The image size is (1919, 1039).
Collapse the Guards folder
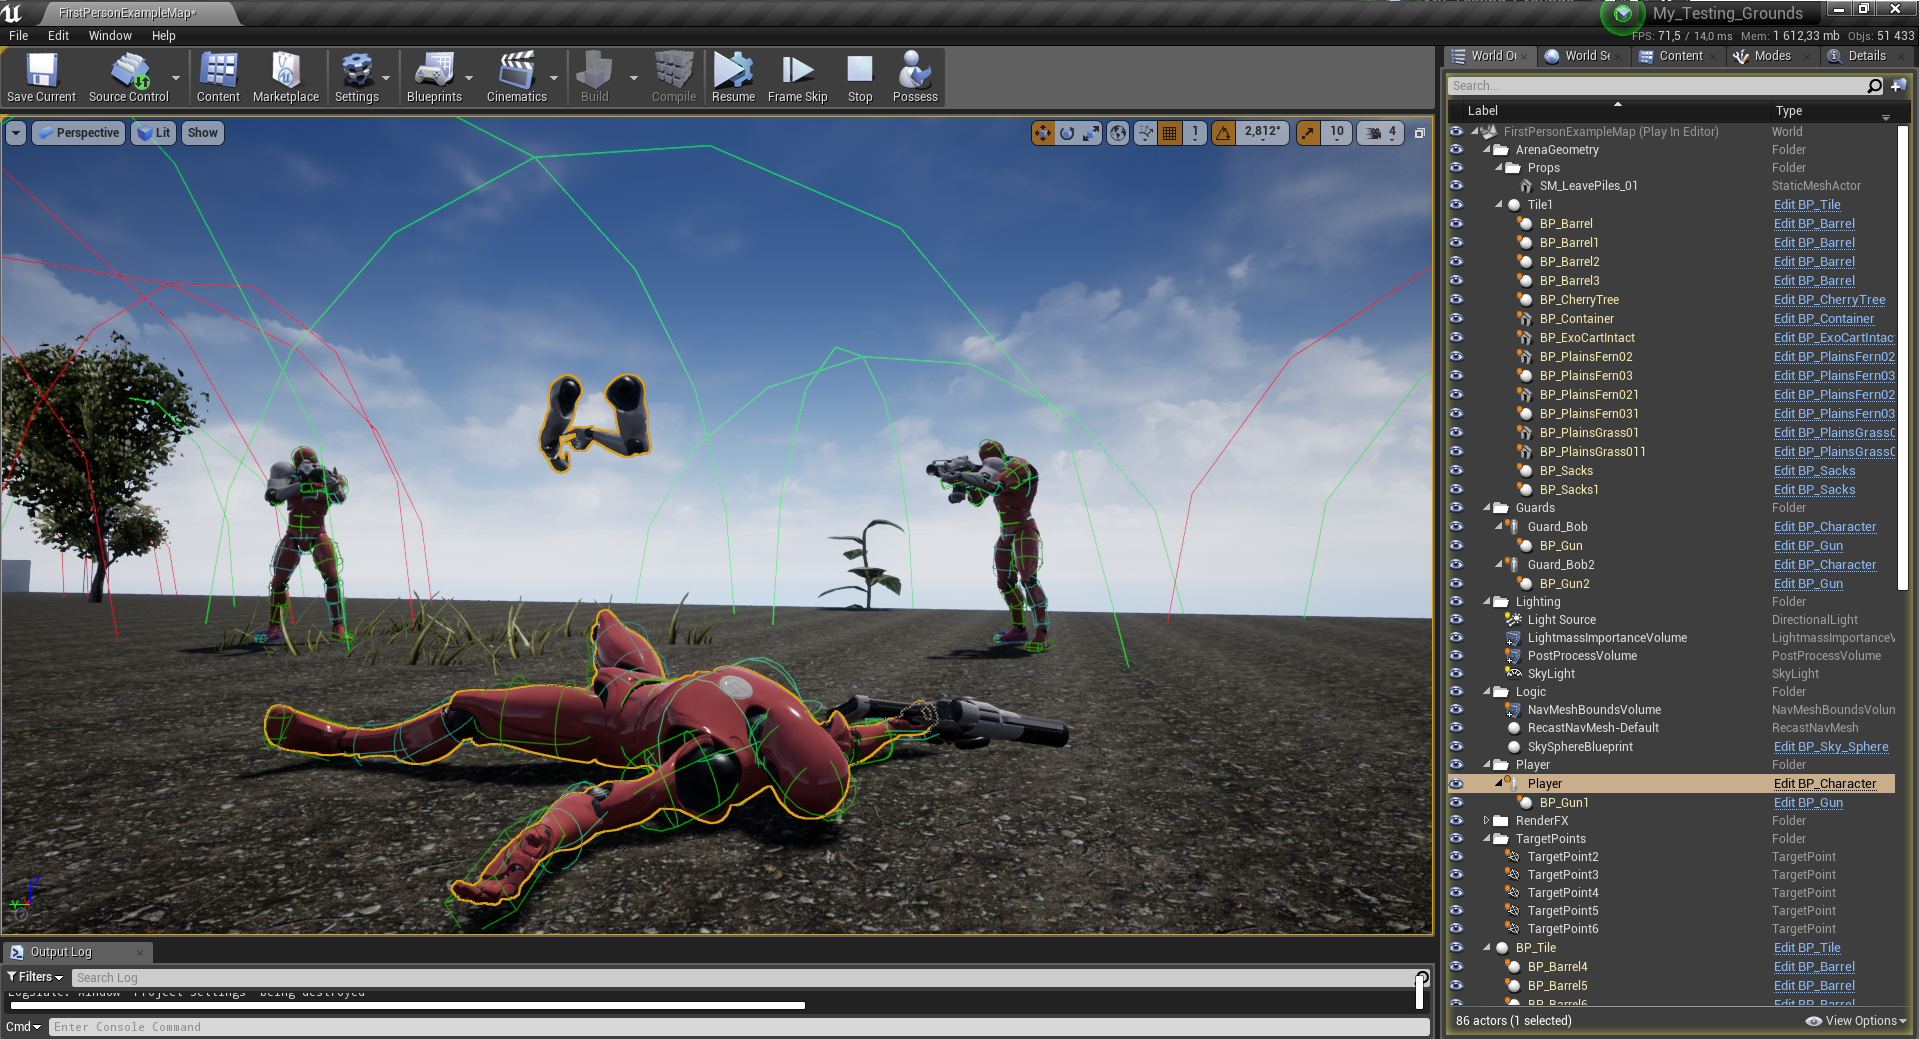tap(1486, 508)
